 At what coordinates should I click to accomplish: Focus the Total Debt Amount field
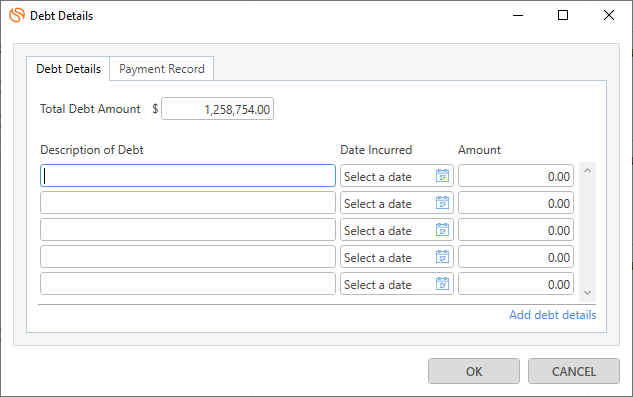tap(218, 109)
